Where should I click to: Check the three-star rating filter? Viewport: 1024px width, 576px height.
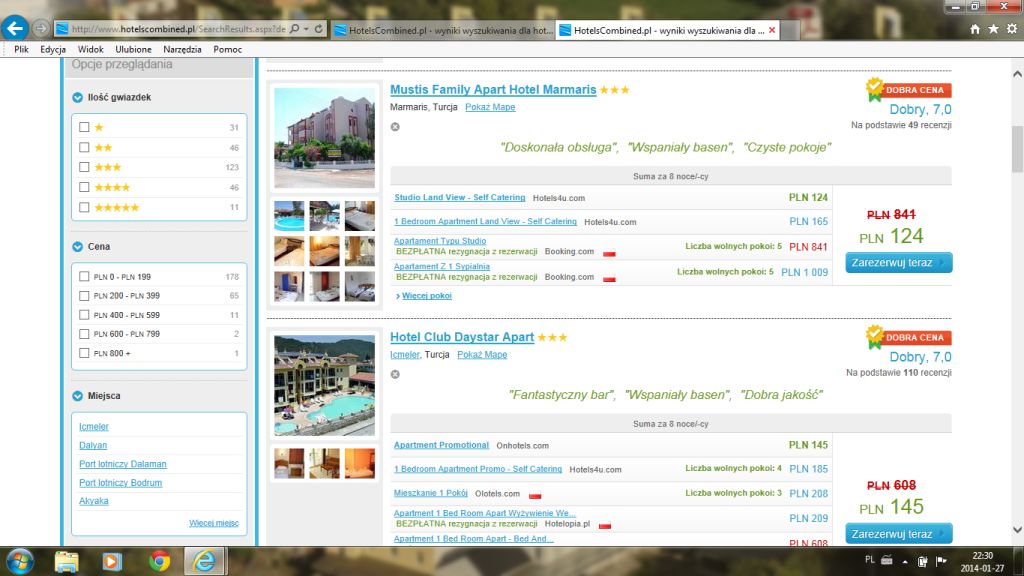[84, 167]
